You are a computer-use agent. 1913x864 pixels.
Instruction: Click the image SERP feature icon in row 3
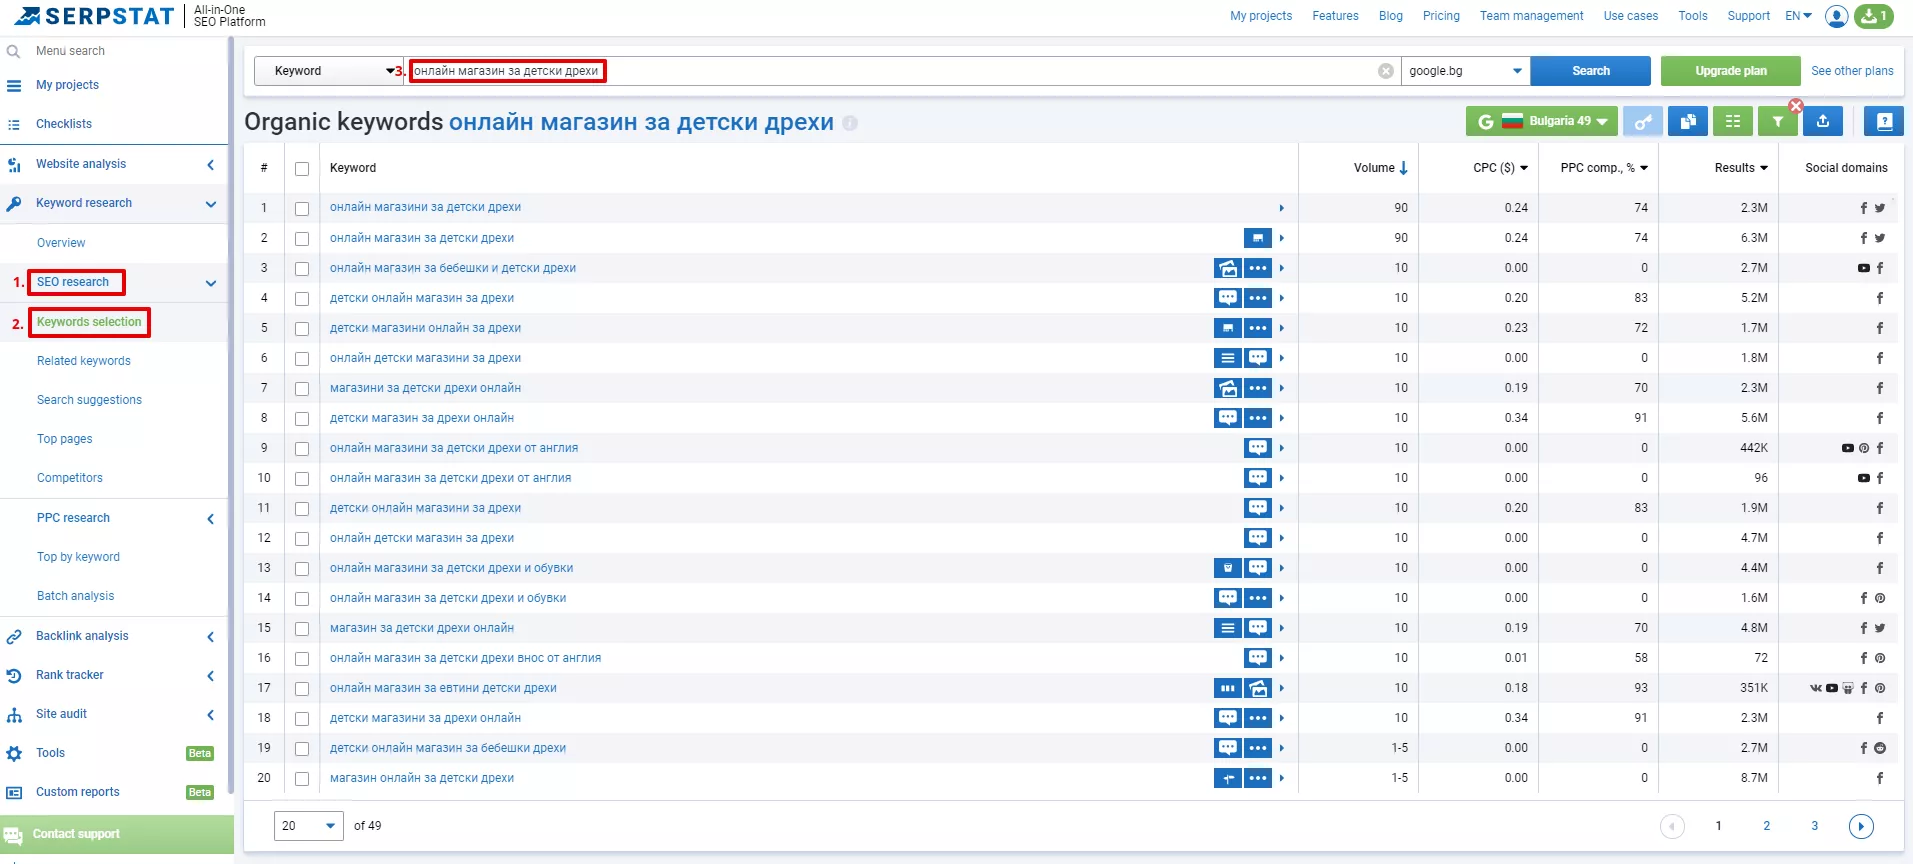(x=1227, y=268)
